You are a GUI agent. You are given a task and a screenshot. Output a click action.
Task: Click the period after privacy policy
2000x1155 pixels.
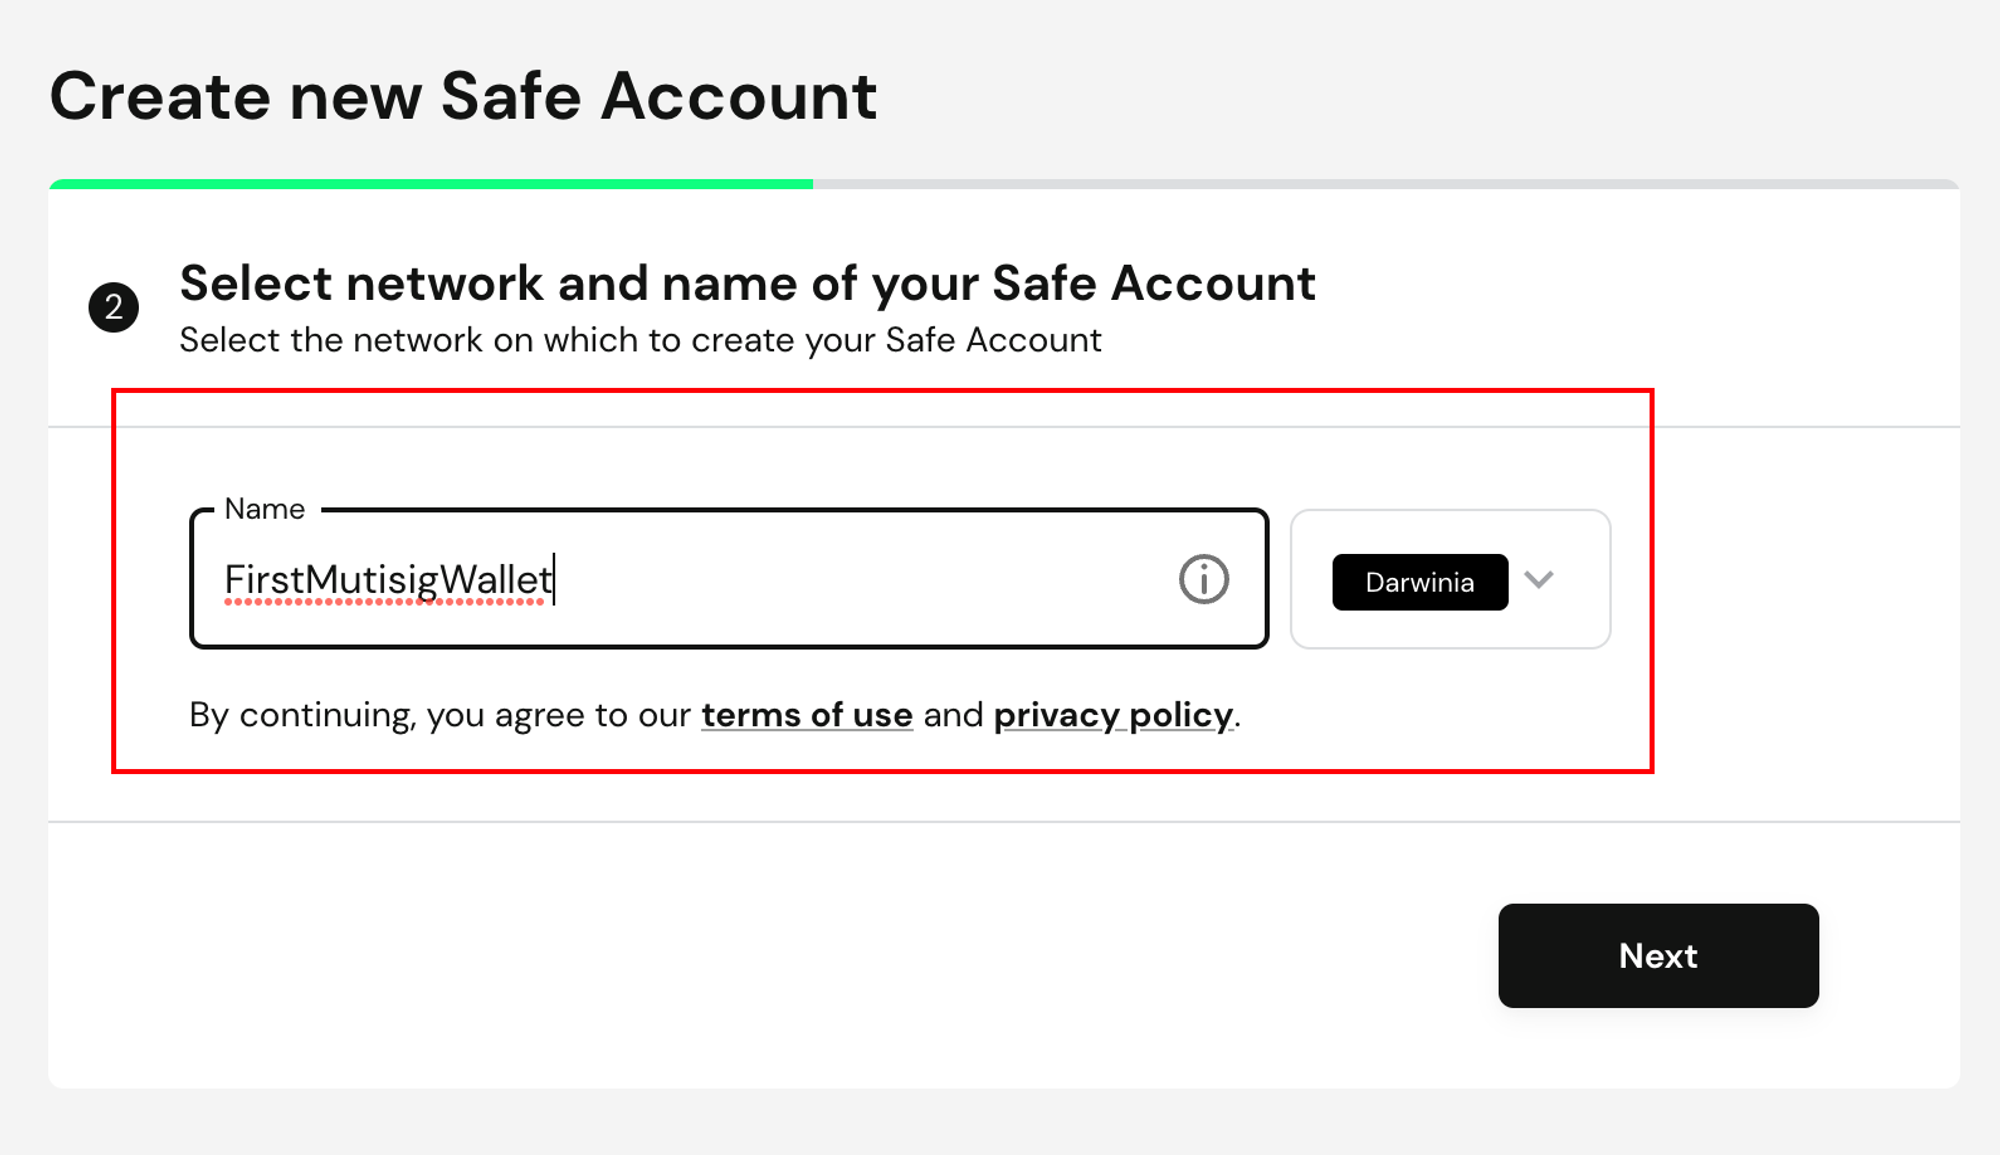[x=1238, y=717]
